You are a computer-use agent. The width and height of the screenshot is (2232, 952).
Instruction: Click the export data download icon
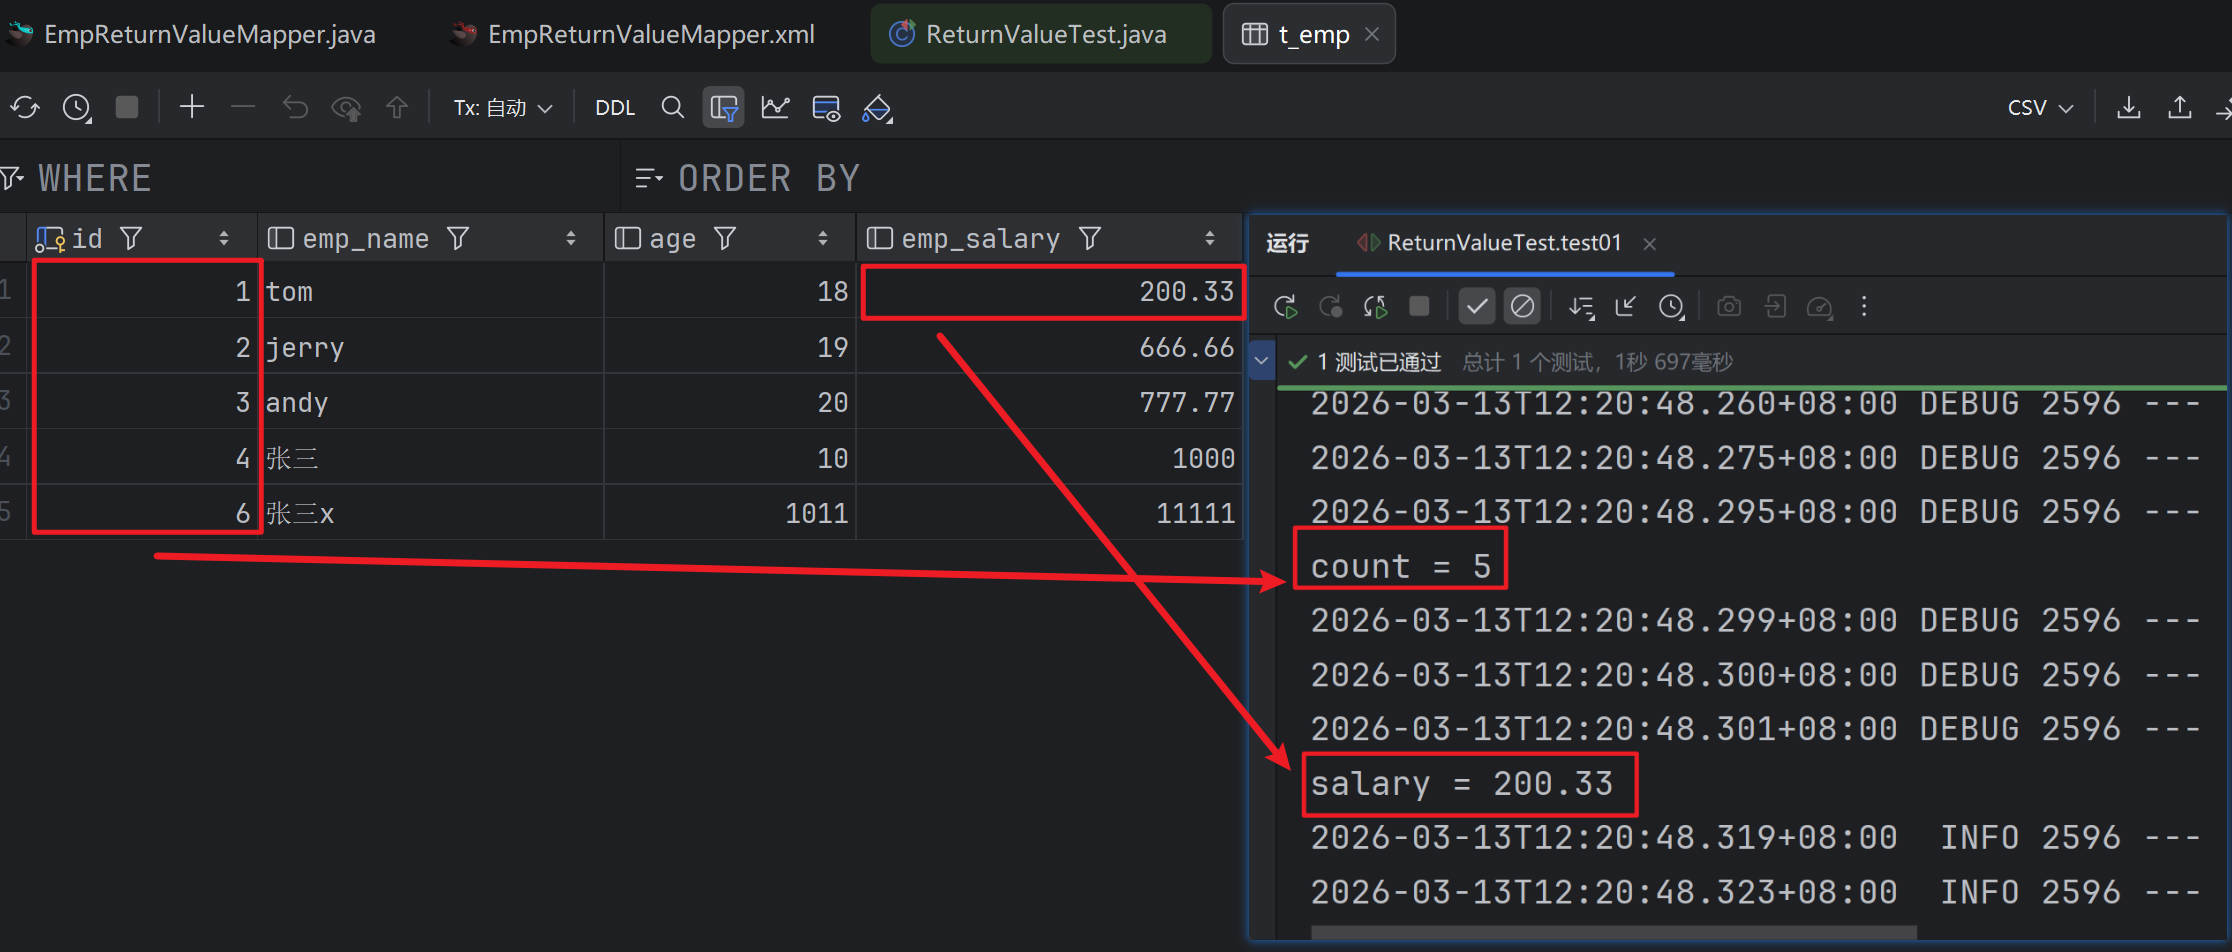[x=2128, y=108]
